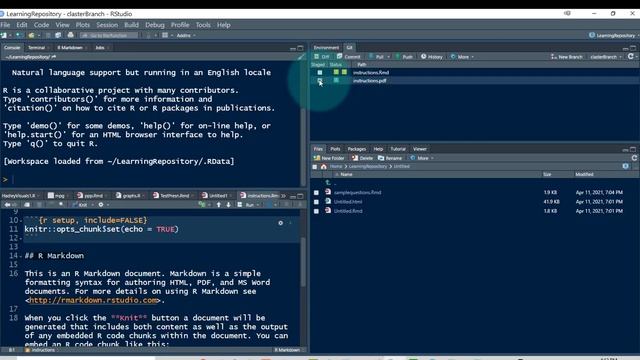Refresh the Files pane listing

[634, 158]
